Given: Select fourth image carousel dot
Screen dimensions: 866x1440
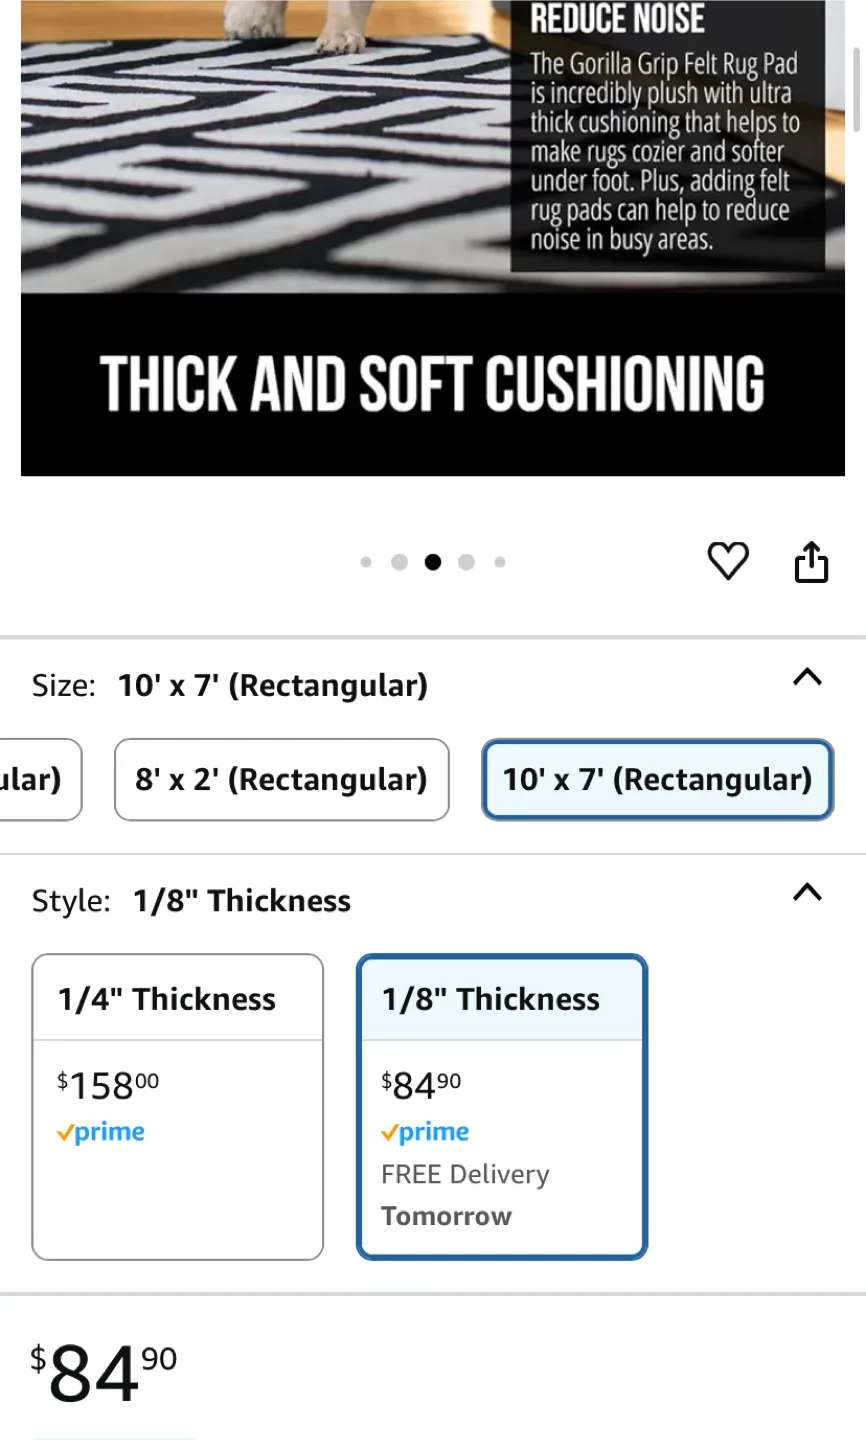Looking at the screenshot, I should (466, 562).
